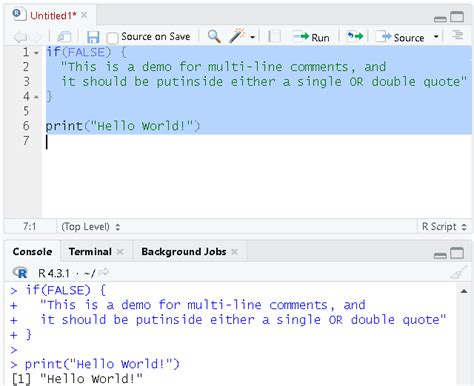Expand the code tools wand dropdown arrow

[x=253, y=37]
